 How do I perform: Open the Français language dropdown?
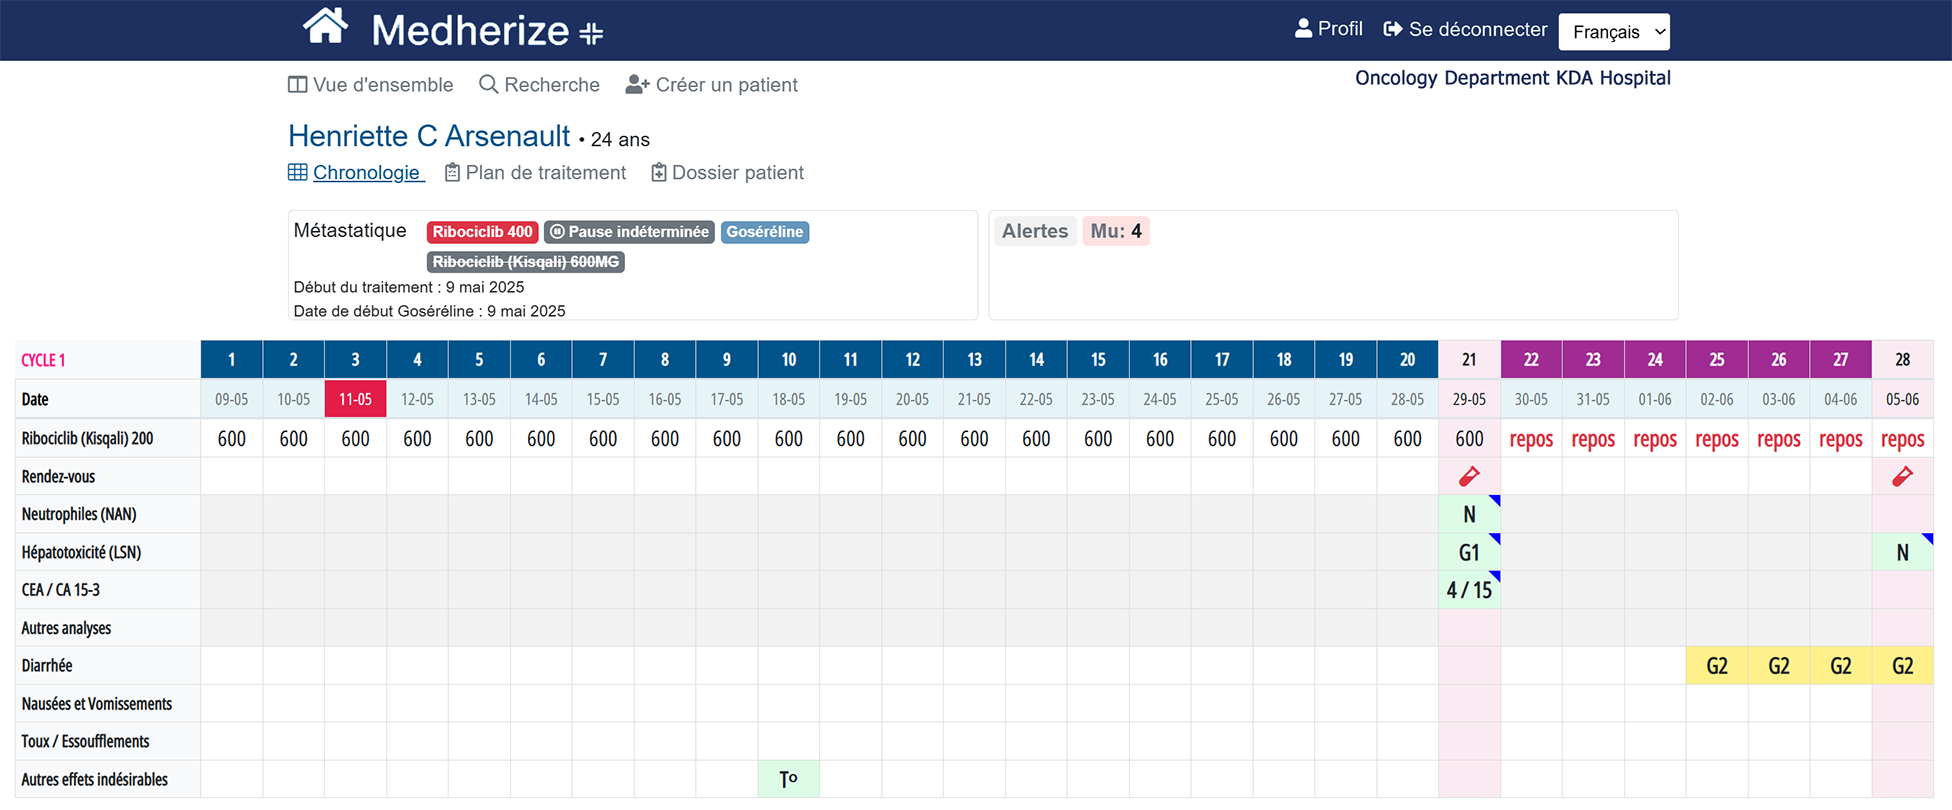click(x=1613, y=32)
